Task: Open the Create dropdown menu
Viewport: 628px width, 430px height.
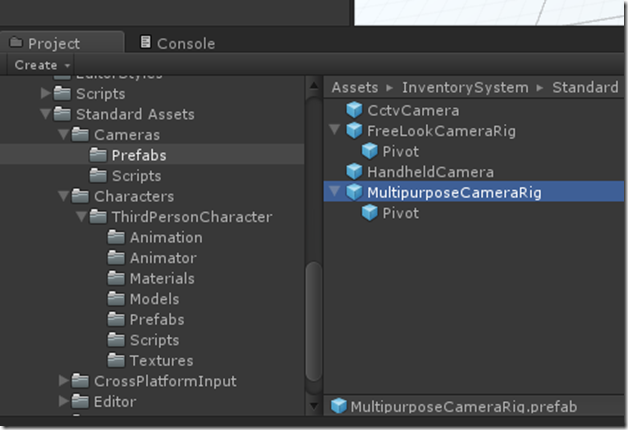Action: click(41, 65)
